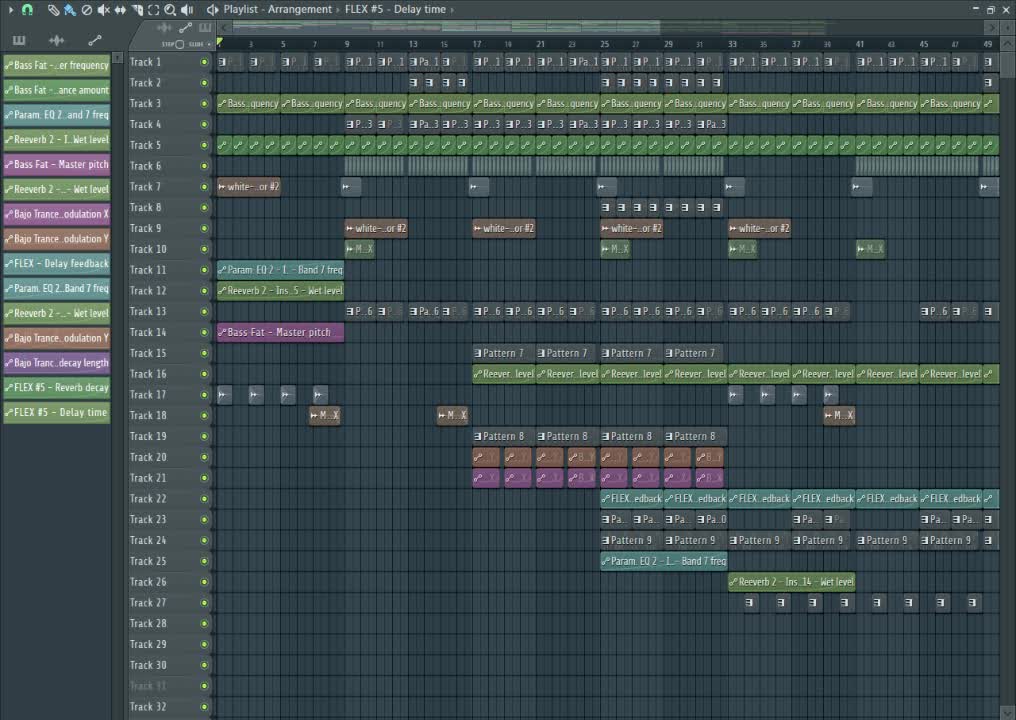Toggle the Track 9 mute LED
The width and height of the screenshot is (1016, 720).
(x=204, y=228)
